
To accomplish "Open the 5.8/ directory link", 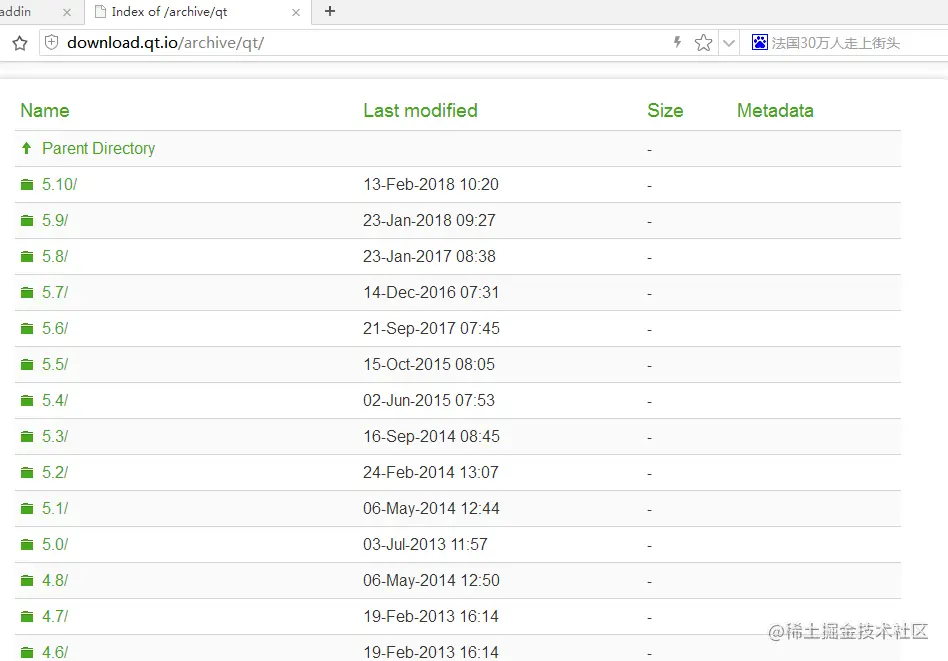I will pyautogui.click(x=55, y=256).
